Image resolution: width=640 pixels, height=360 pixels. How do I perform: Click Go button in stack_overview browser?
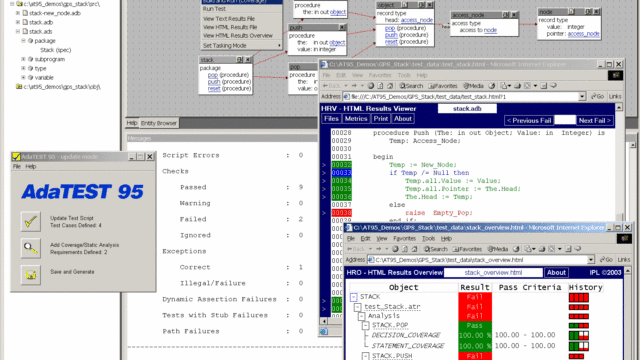pos(606,260)
